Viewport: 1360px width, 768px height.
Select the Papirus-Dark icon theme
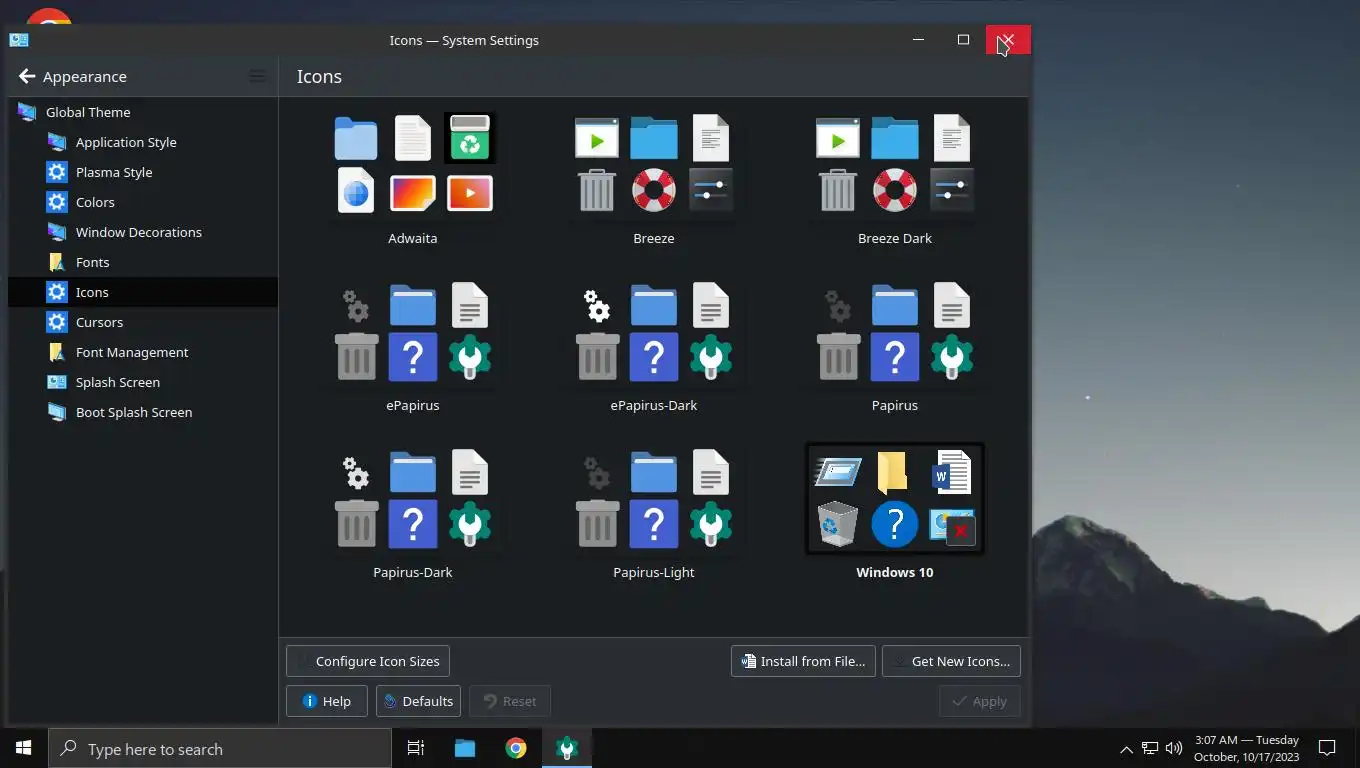point(412,512)
